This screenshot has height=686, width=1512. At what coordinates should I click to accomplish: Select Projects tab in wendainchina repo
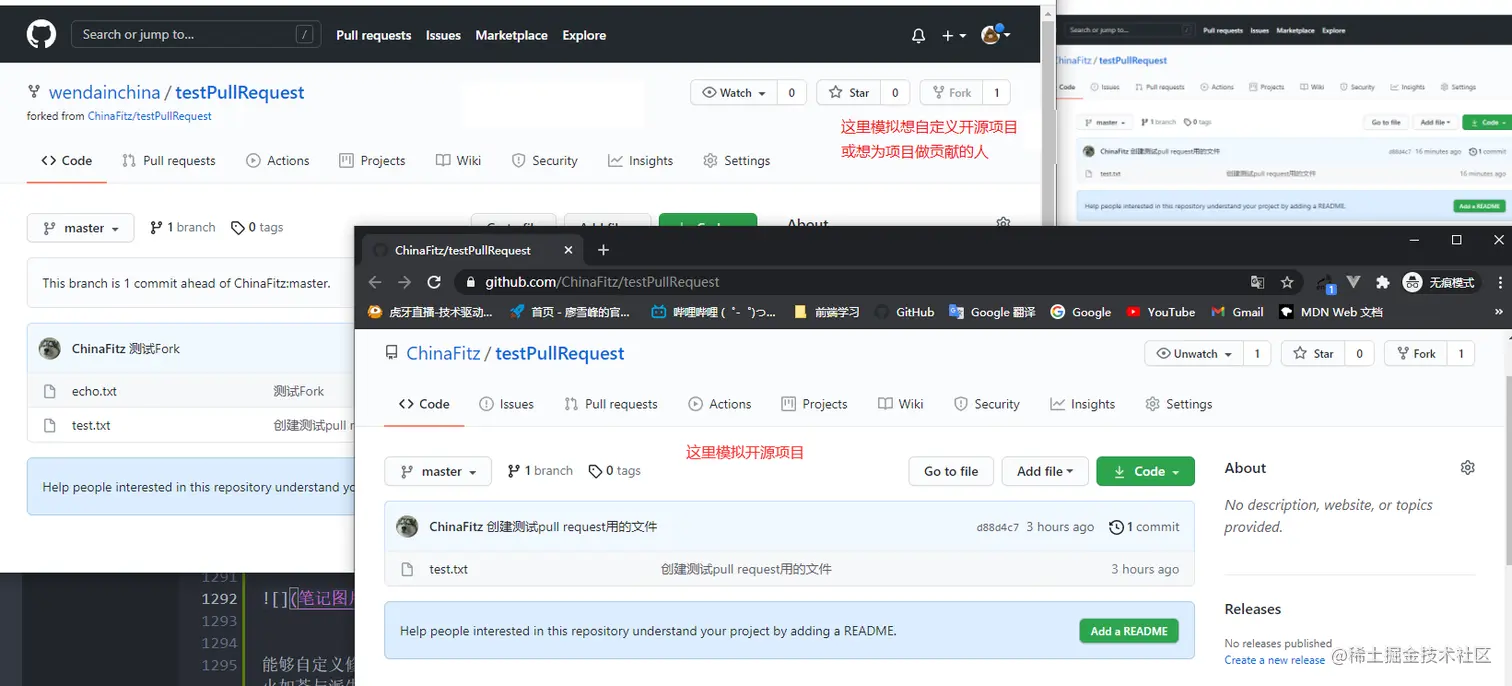(372, 160)
